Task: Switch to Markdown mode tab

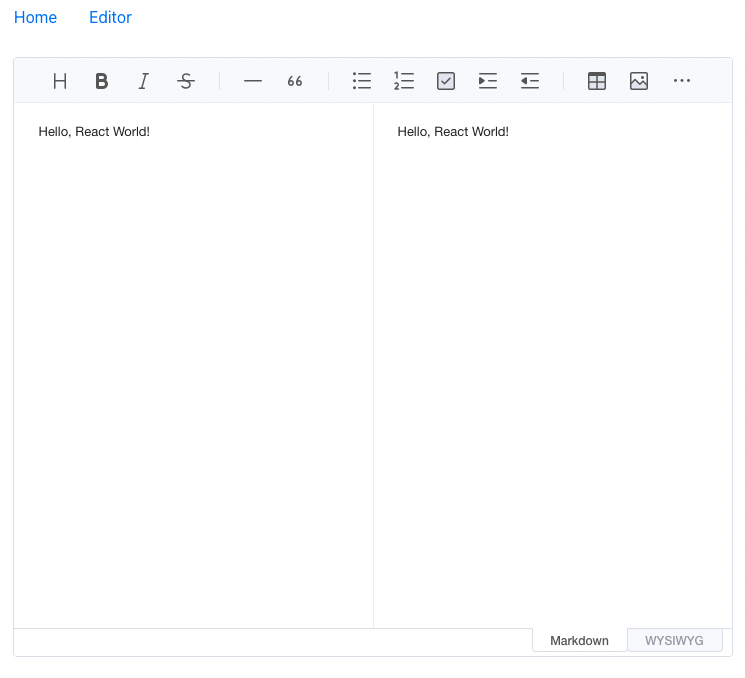Action: coord(579,640)
